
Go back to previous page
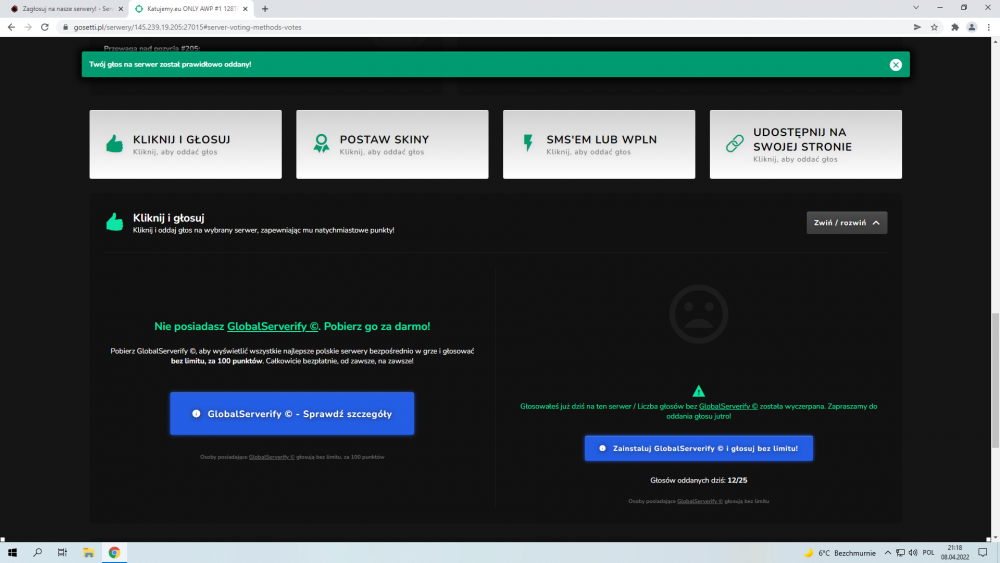click(11, 27)
